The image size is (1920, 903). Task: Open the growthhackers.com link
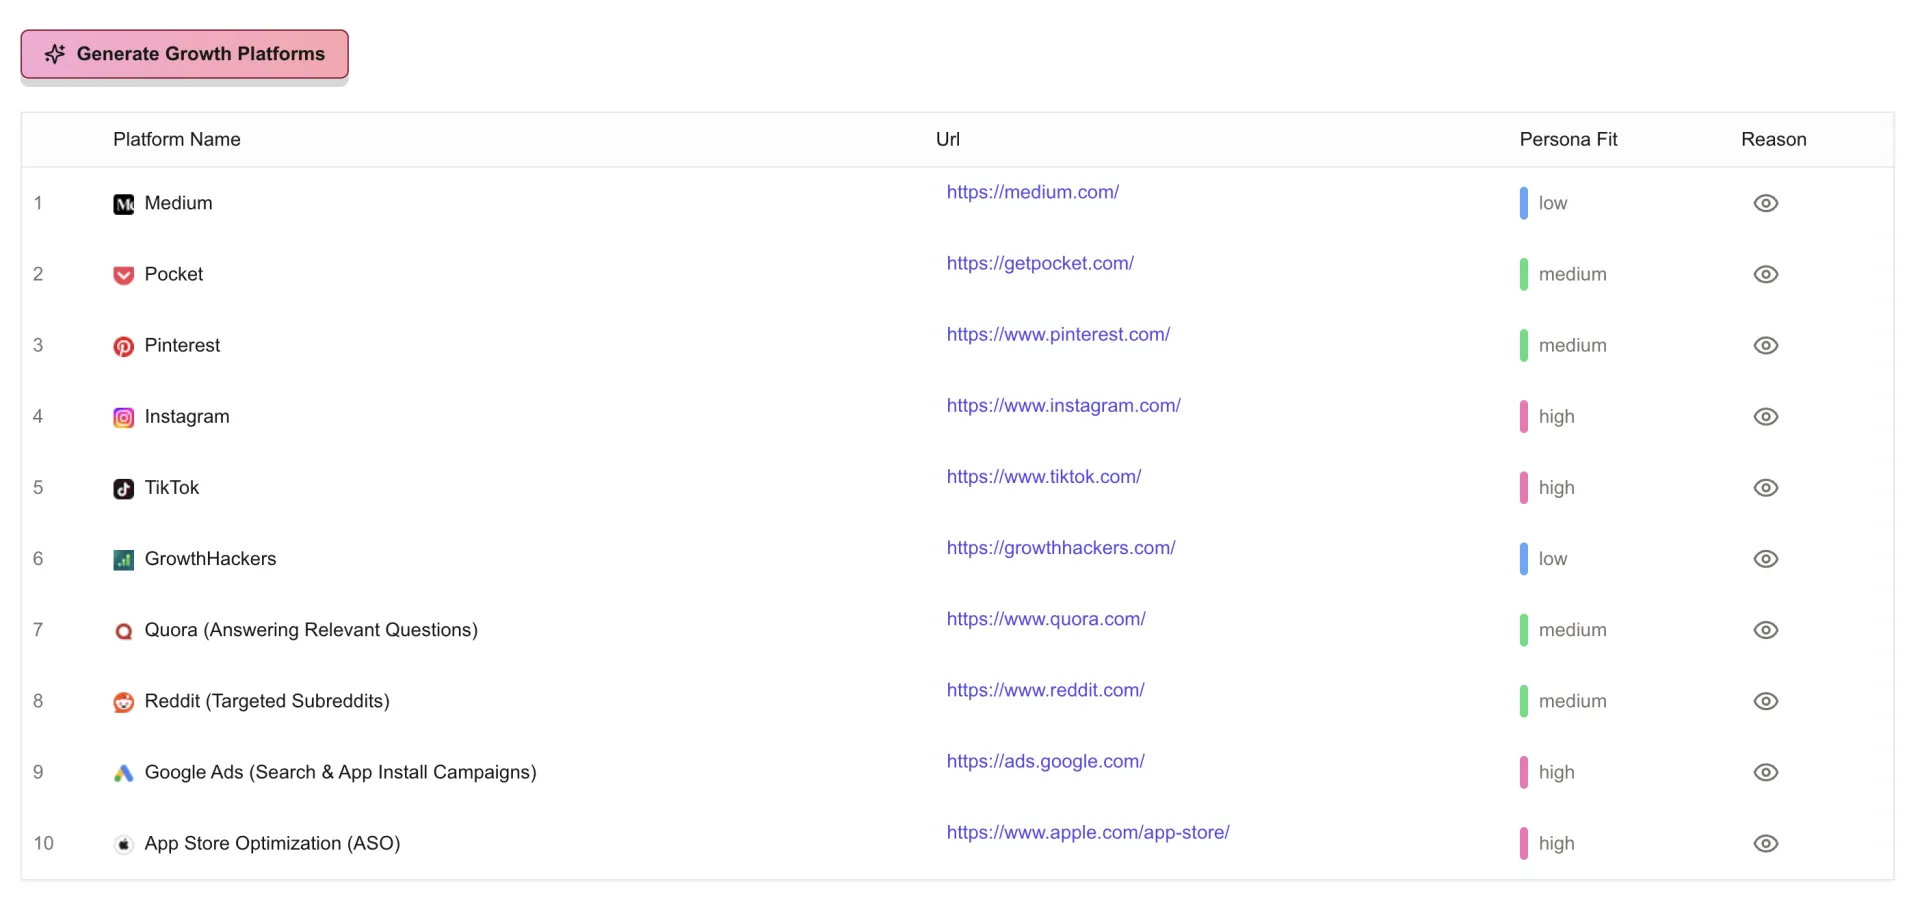click(1061, 547)
